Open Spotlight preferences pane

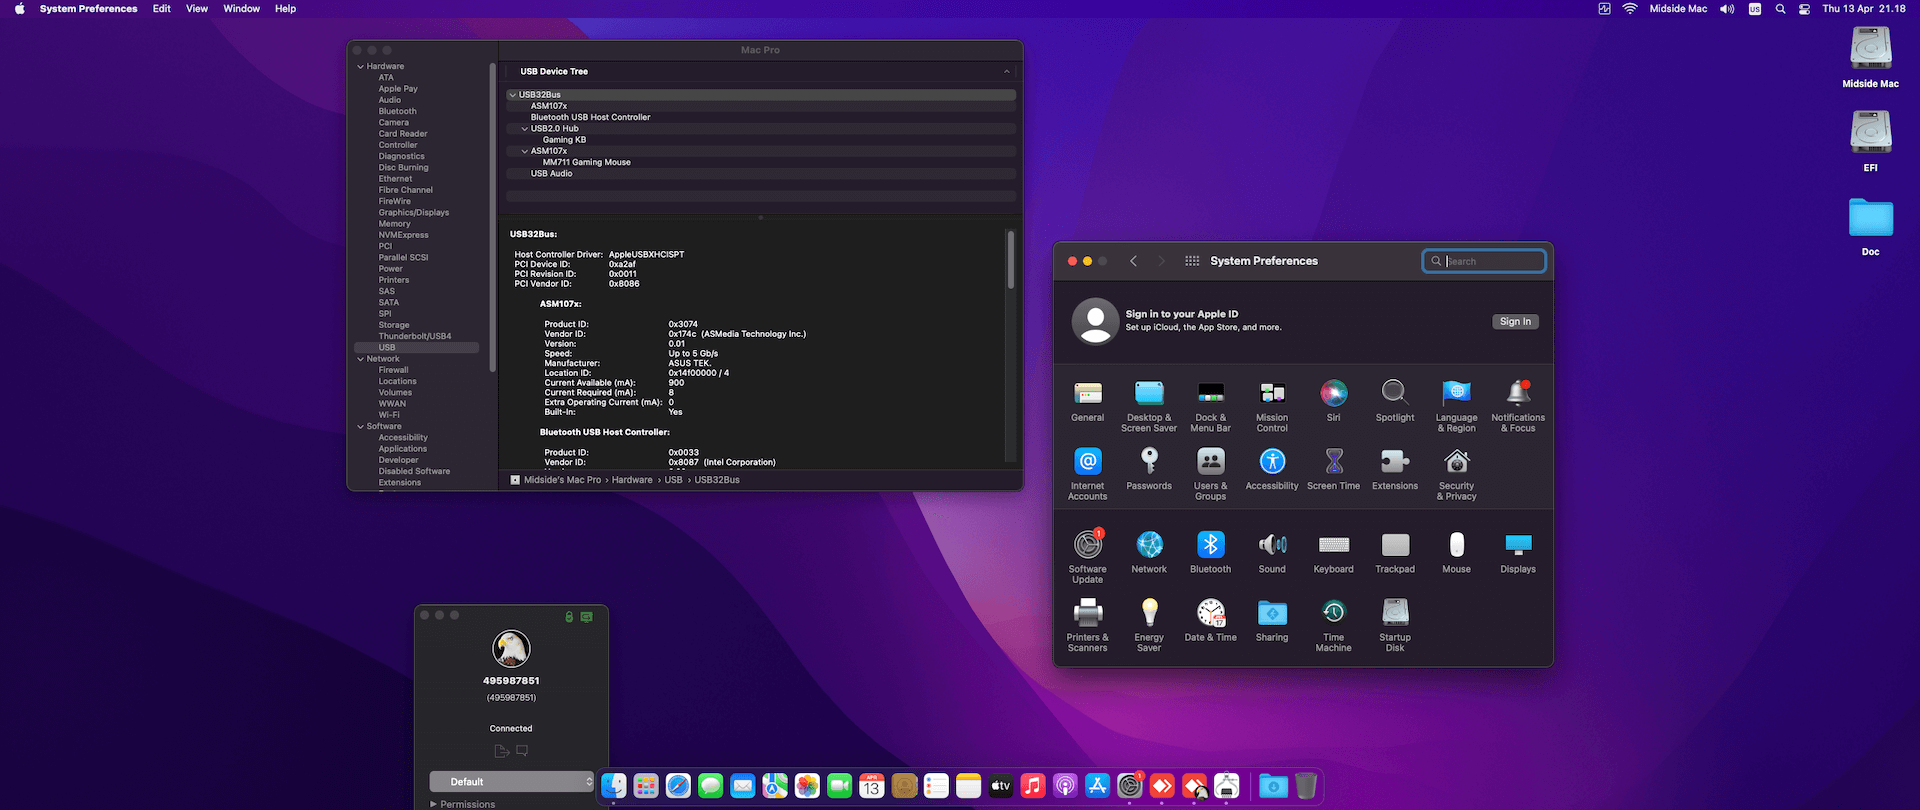click(x=1395, y=400)
